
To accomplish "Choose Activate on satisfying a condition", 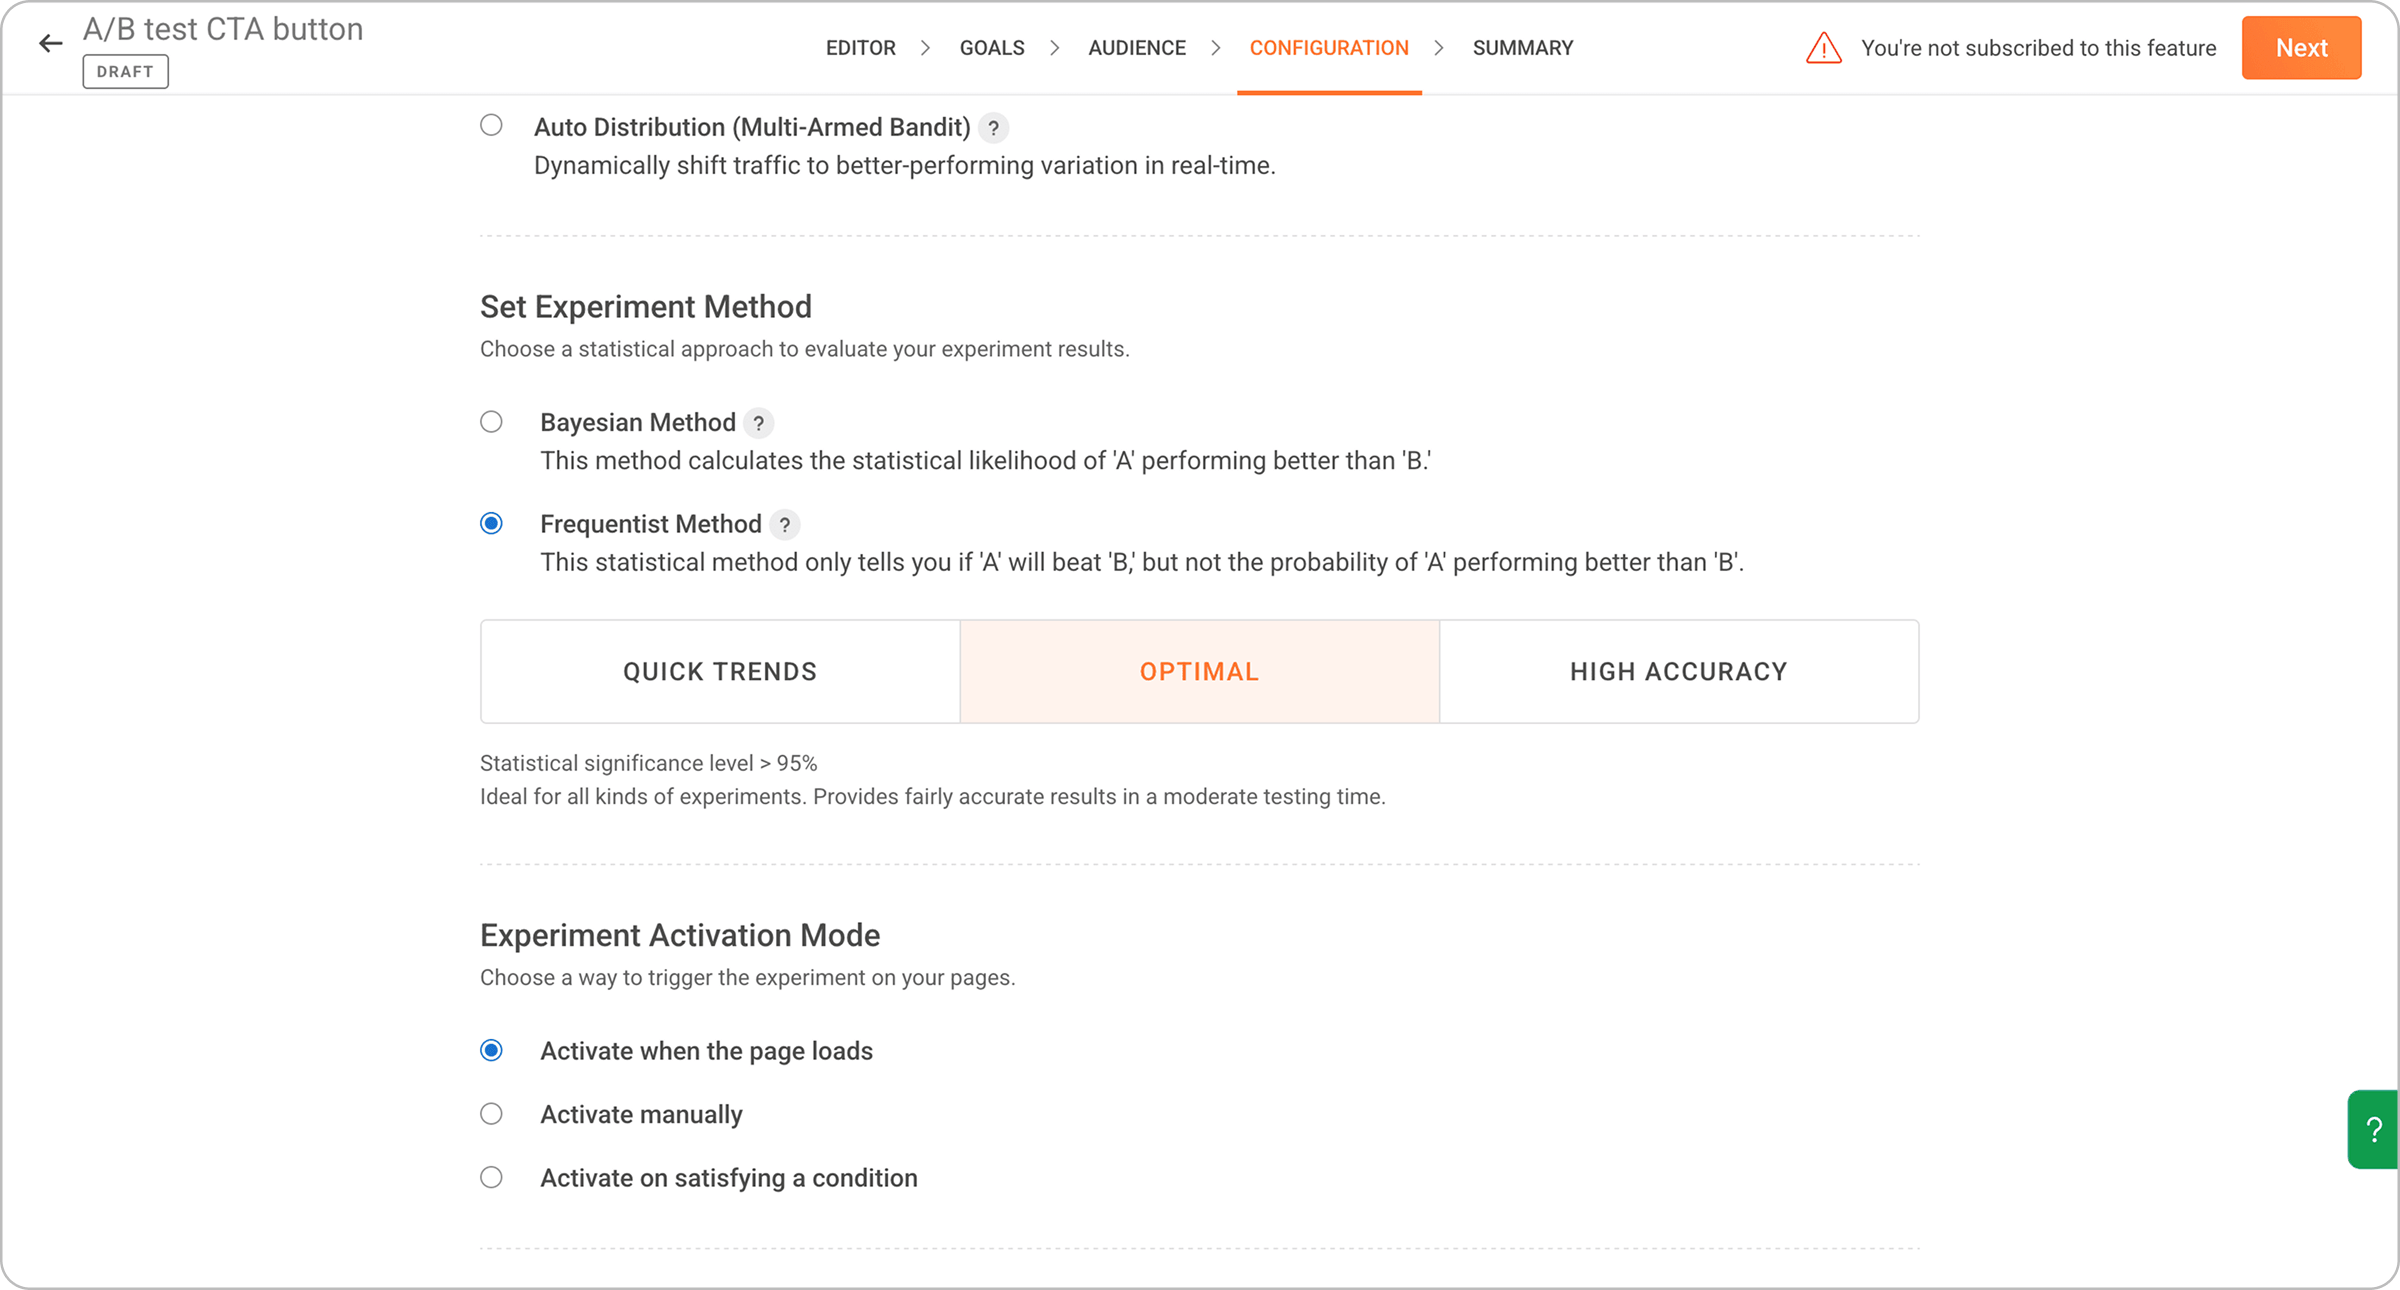I will click(x=491, y=1177).
